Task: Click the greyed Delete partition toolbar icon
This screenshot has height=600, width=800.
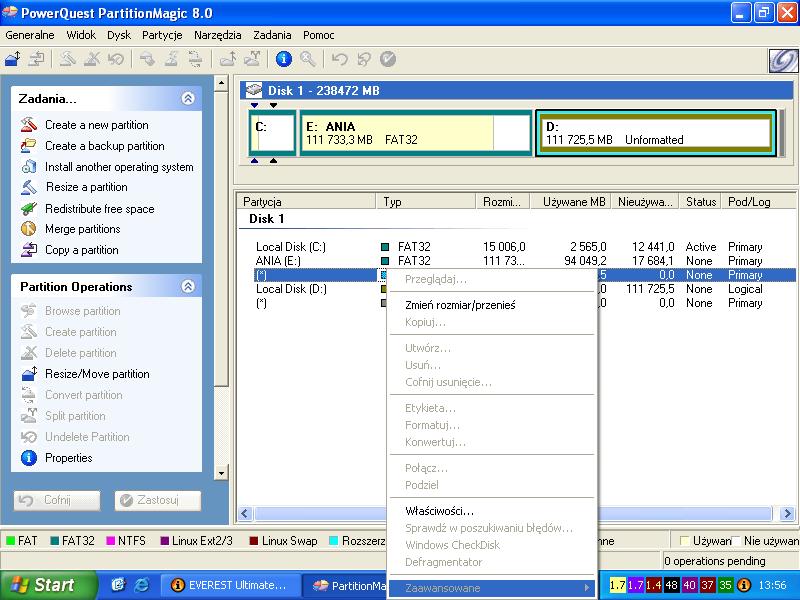Action: coord(92,59)
